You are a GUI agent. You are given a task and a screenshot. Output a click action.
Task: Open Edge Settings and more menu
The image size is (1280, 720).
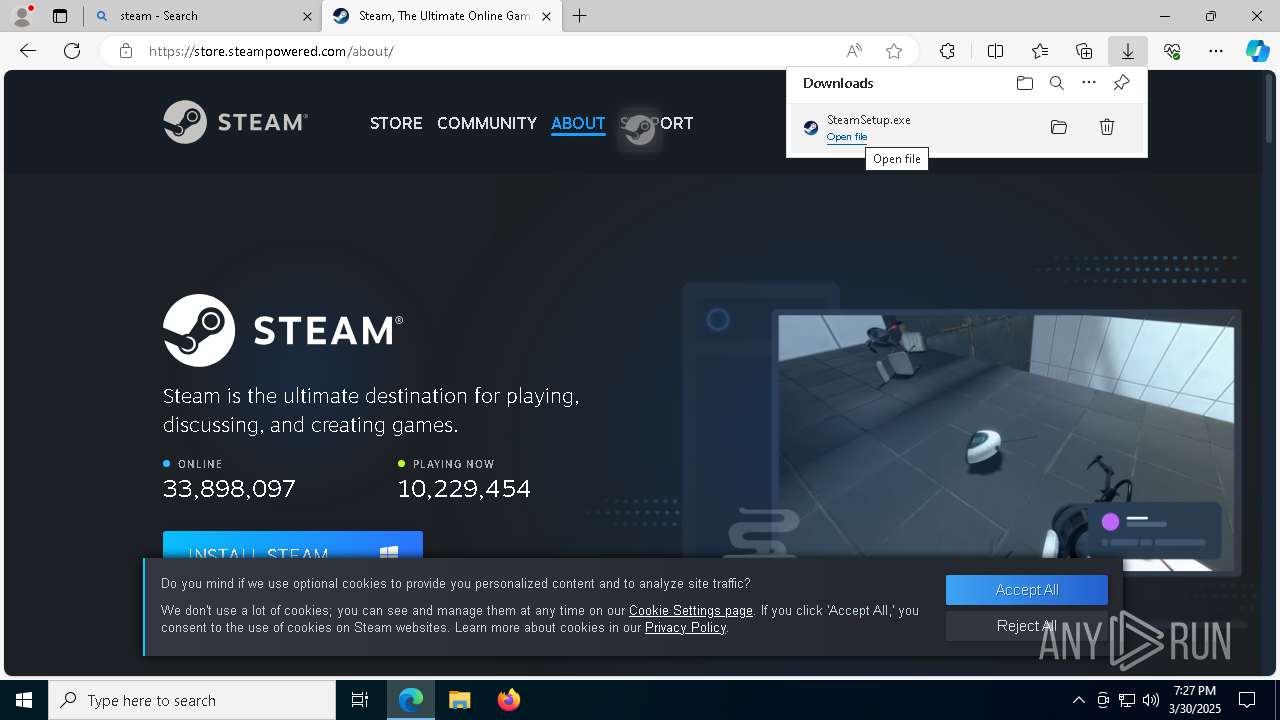[1215, 51]
